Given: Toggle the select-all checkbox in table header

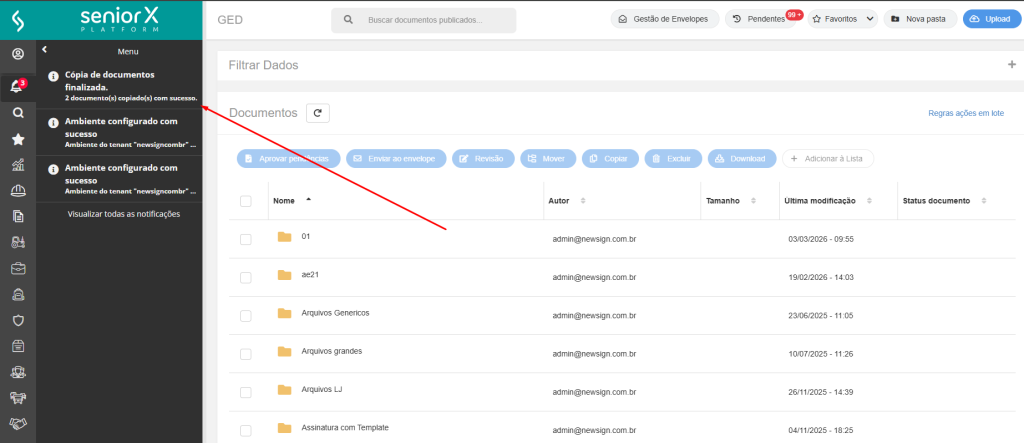Looking at the screenshot, I should tap(246, 201).
